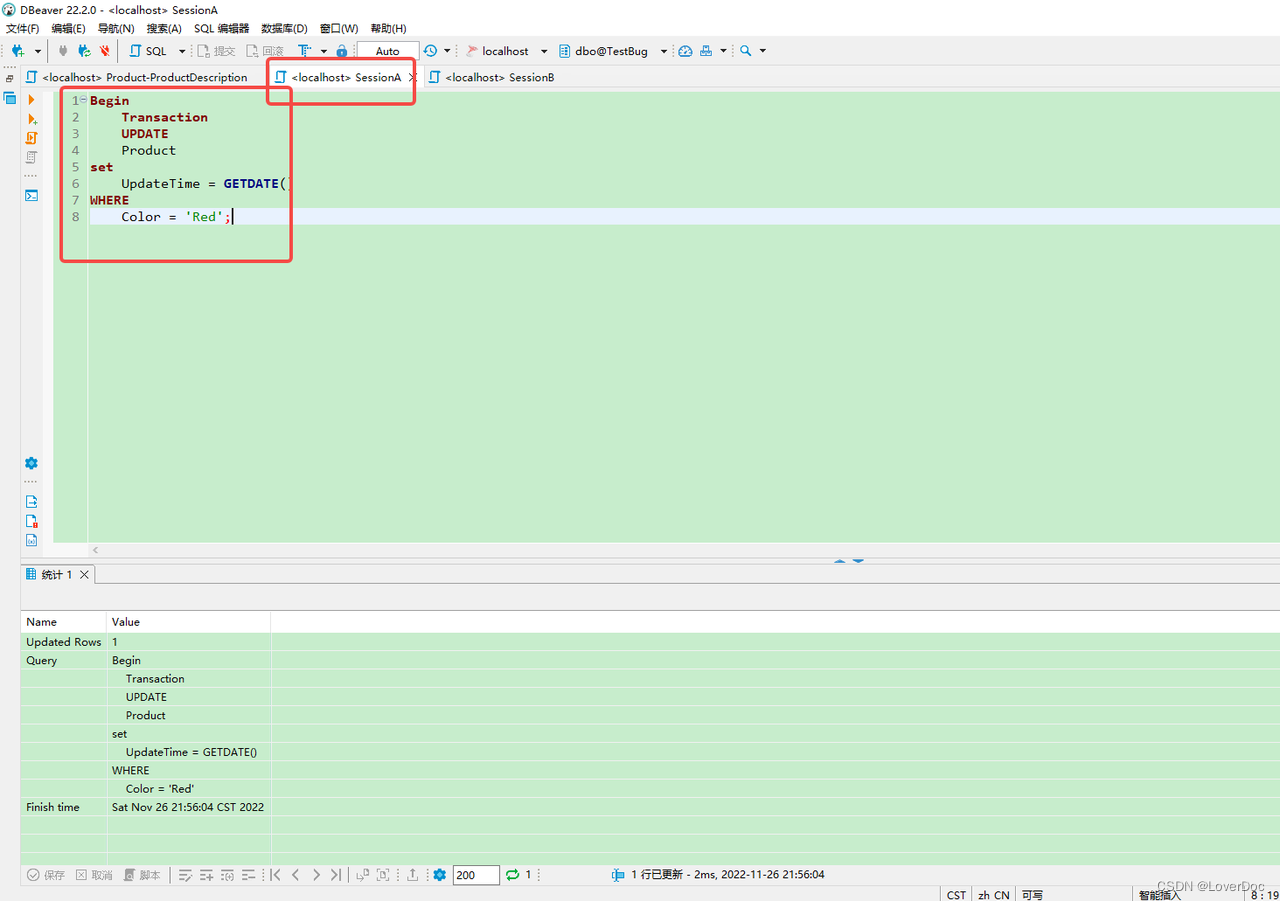
Task: Execute SQL statement with orange play icon
Action: (31, 100)
